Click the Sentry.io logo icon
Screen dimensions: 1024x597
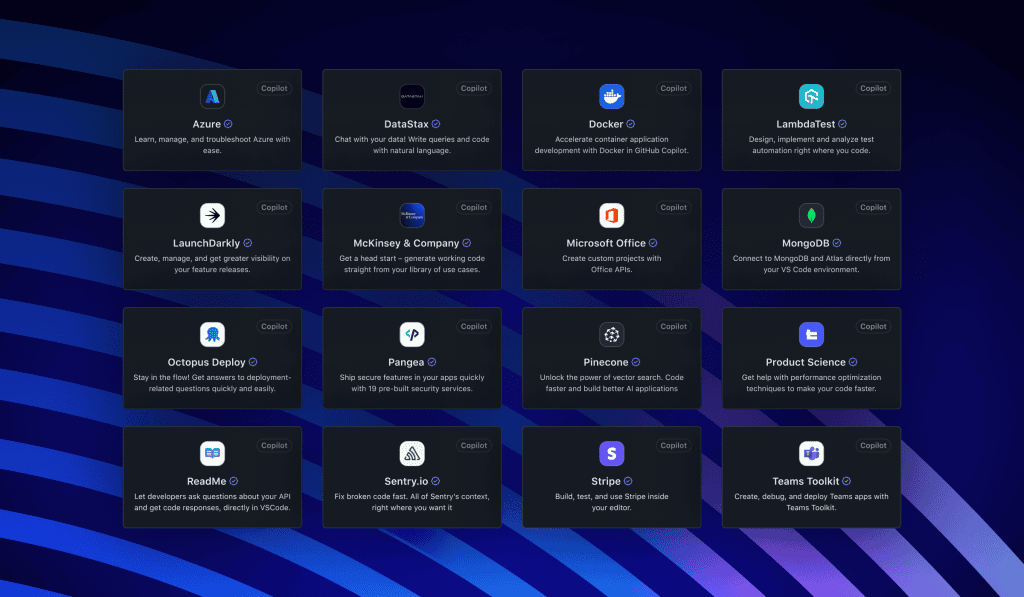(x=412, y=453)
